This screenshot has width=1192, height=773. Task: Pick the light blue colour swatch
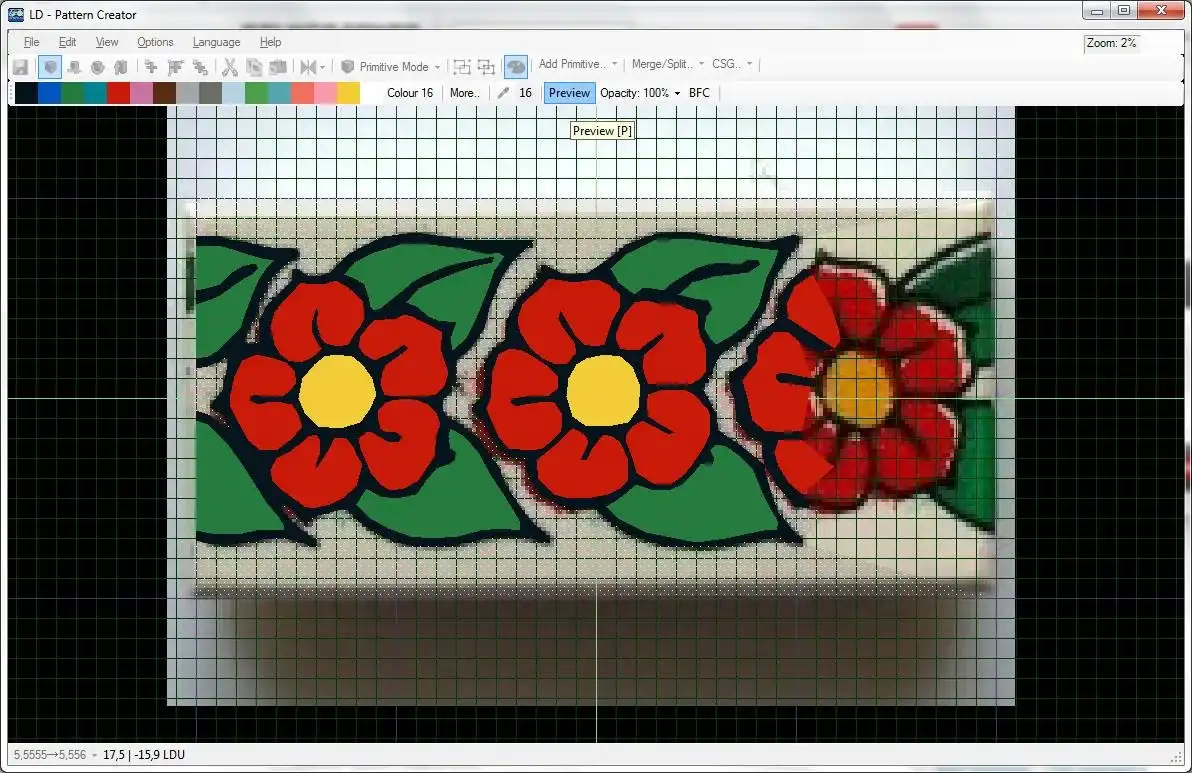tap(233, 93)
